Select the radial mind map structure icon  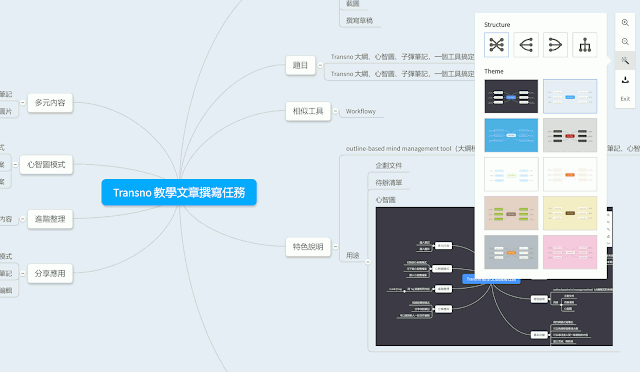(496, 45)
